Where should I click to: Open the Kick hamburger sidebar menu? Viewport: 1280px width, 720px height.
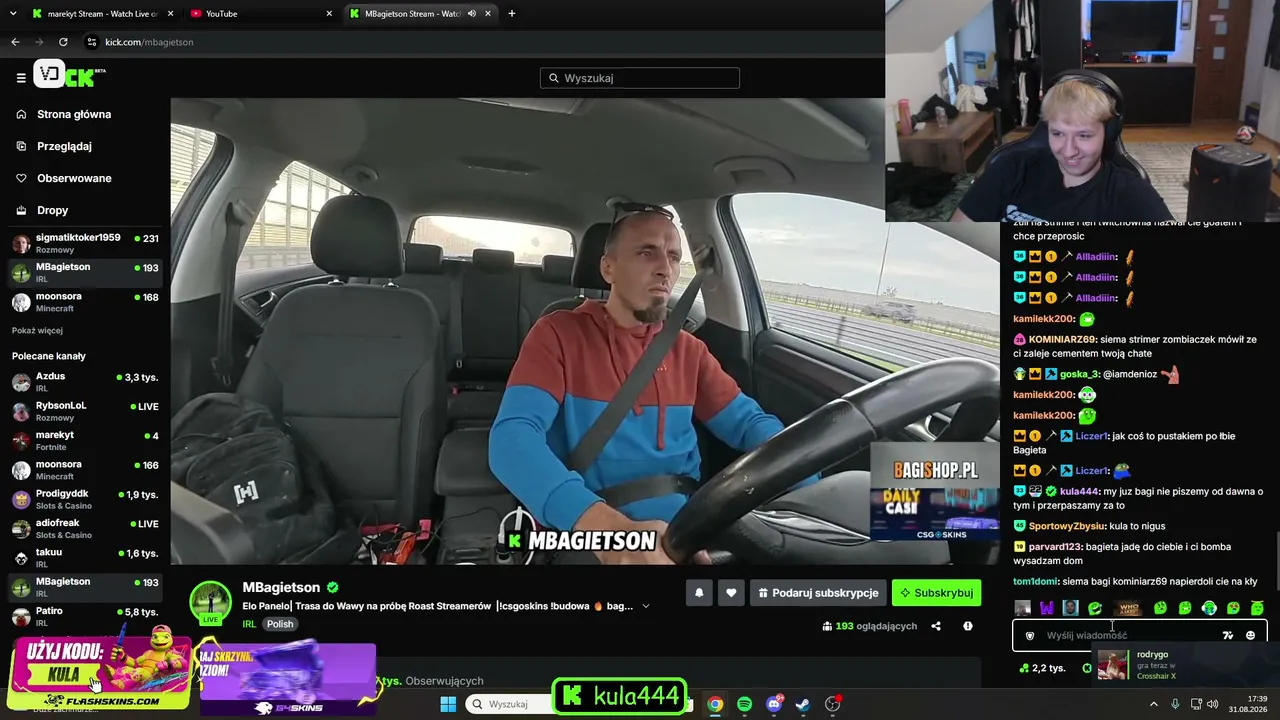pyautogui.click(x=21, y=77)
